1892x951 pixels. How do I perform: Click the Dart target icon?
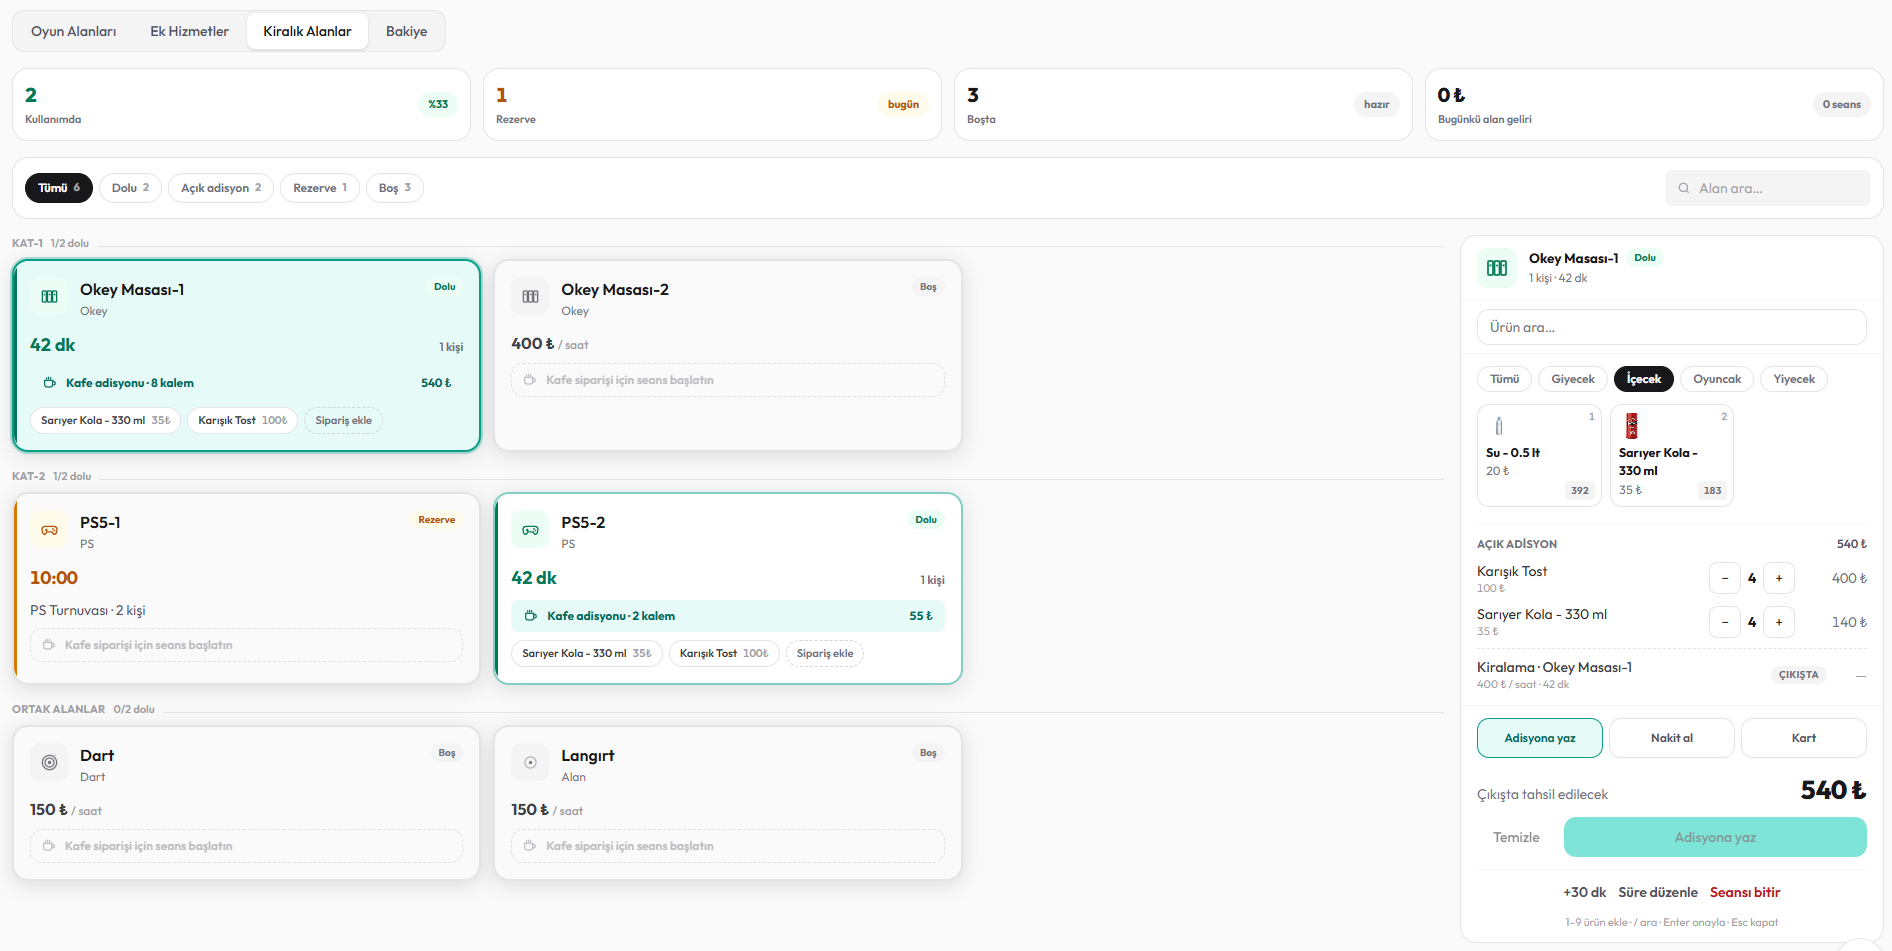coord(49,763)
